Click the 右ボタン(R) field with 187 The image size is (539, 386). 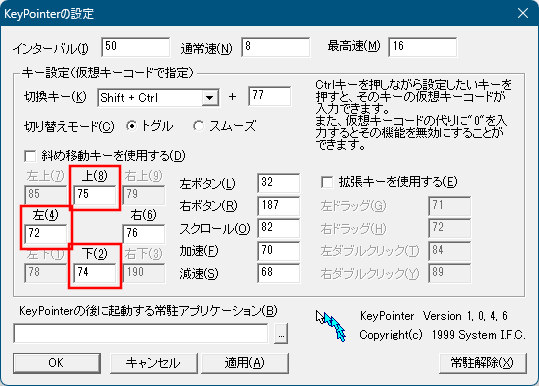pyautogui.click(x=278, y=206)
